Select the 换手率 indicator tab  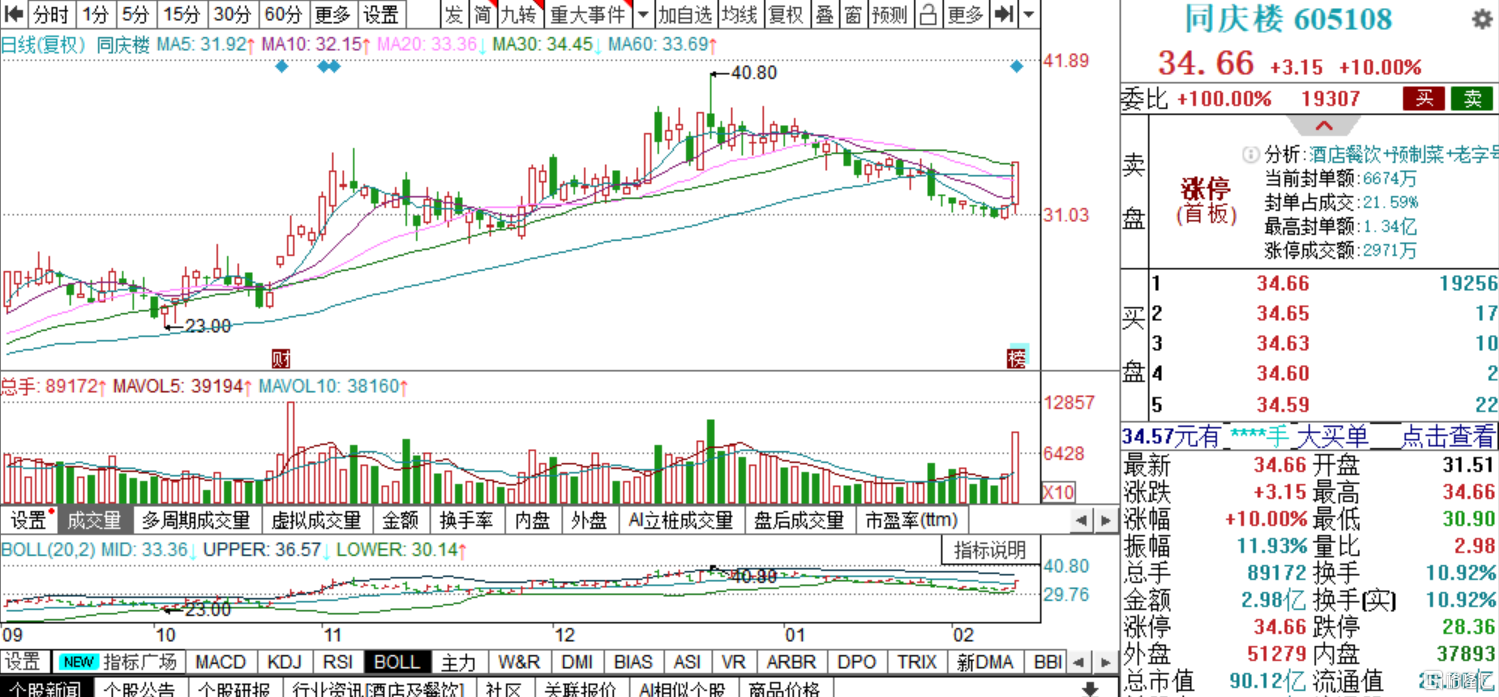coord(466,520)
